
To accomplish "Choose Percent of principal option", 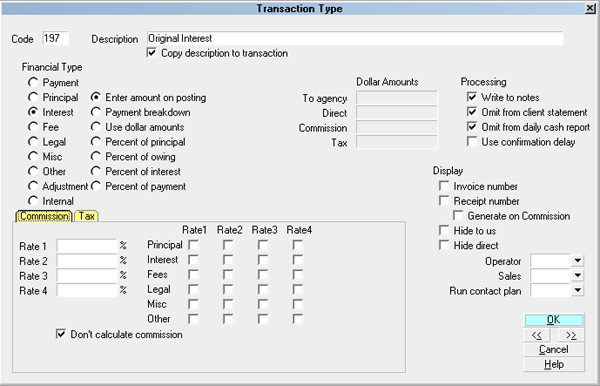I will point(96,142).
